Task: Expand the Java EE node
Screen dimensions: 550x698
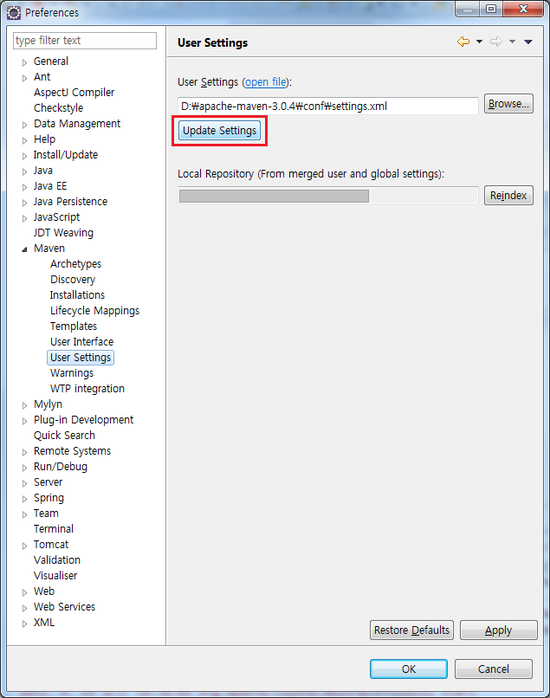Action: (x=24, y=187)
